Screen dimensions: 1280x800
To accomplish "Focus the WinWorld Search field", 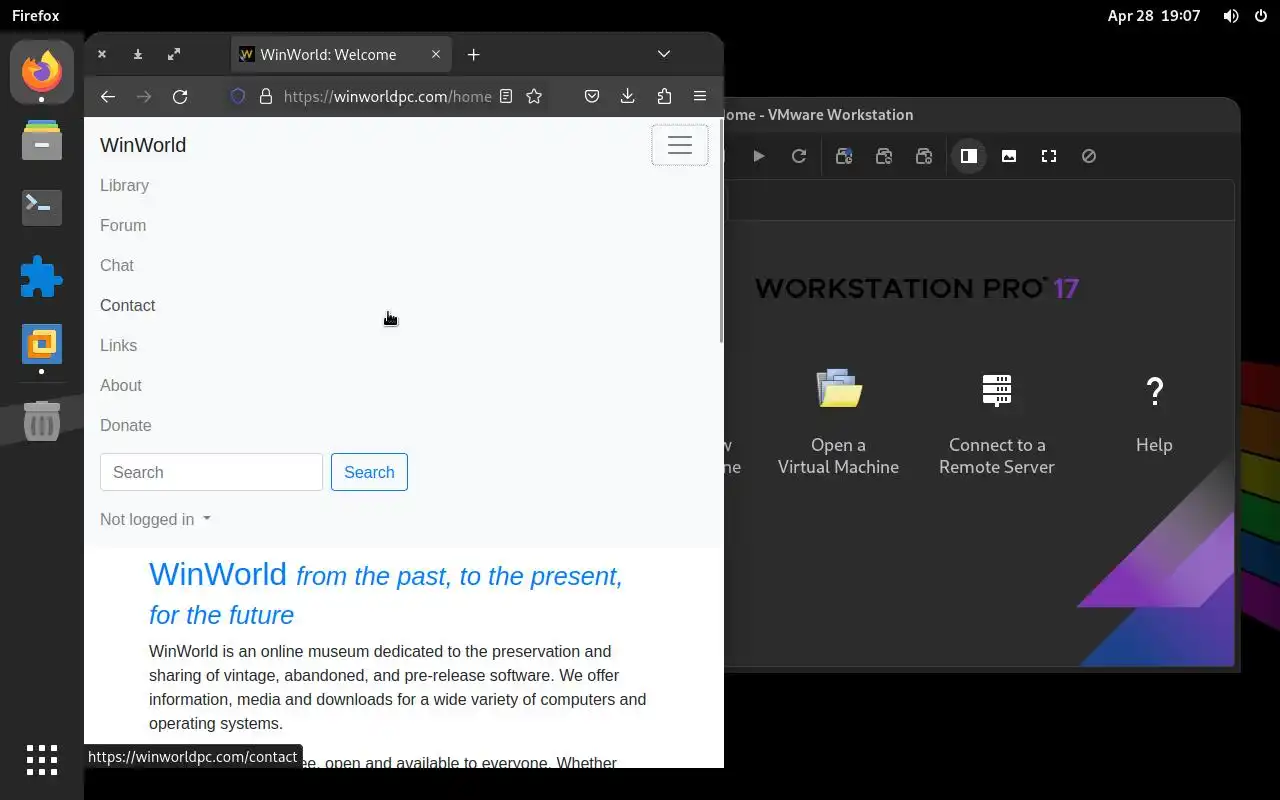I will [x=211, y=472].
